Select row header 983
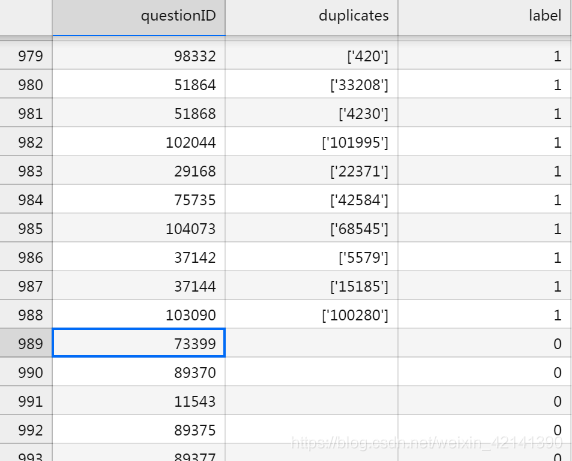Viewport: 572px width, 461px height. pyautogui.click(x=26, y=171)
